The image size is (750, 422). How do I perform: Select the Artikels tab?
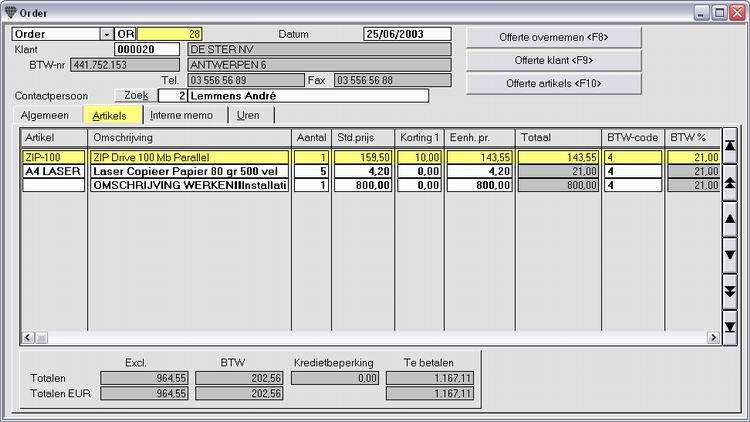tap(112, 115)
